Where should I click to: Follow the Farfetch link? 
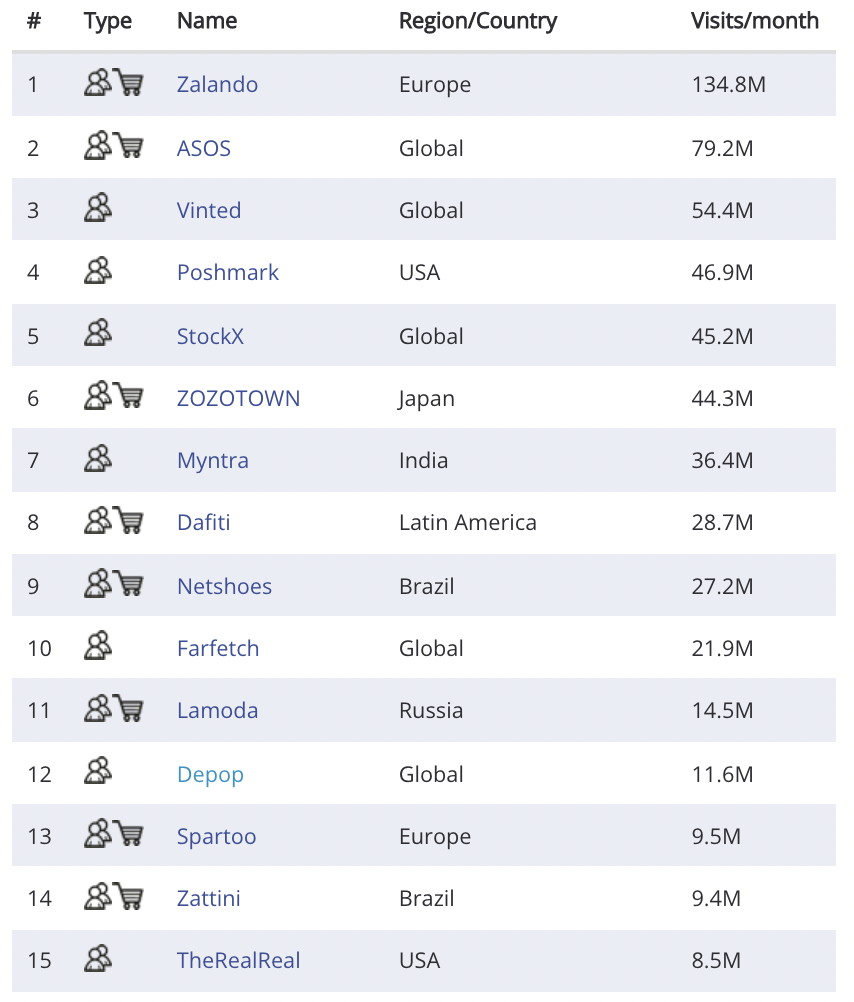218,649
